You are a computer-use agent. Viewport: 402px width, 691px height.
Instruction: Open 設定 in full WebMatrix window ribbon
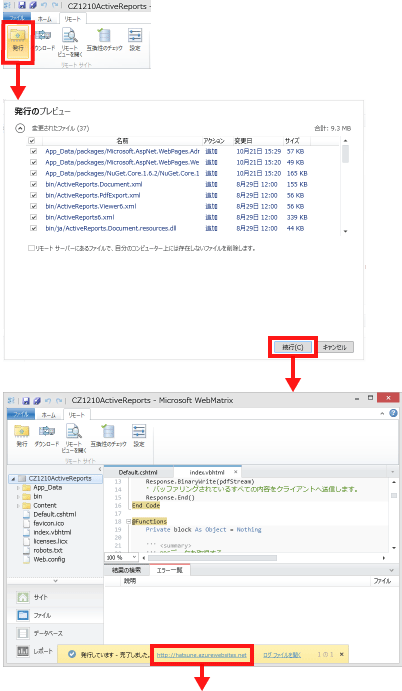click(x=139, y=435)
